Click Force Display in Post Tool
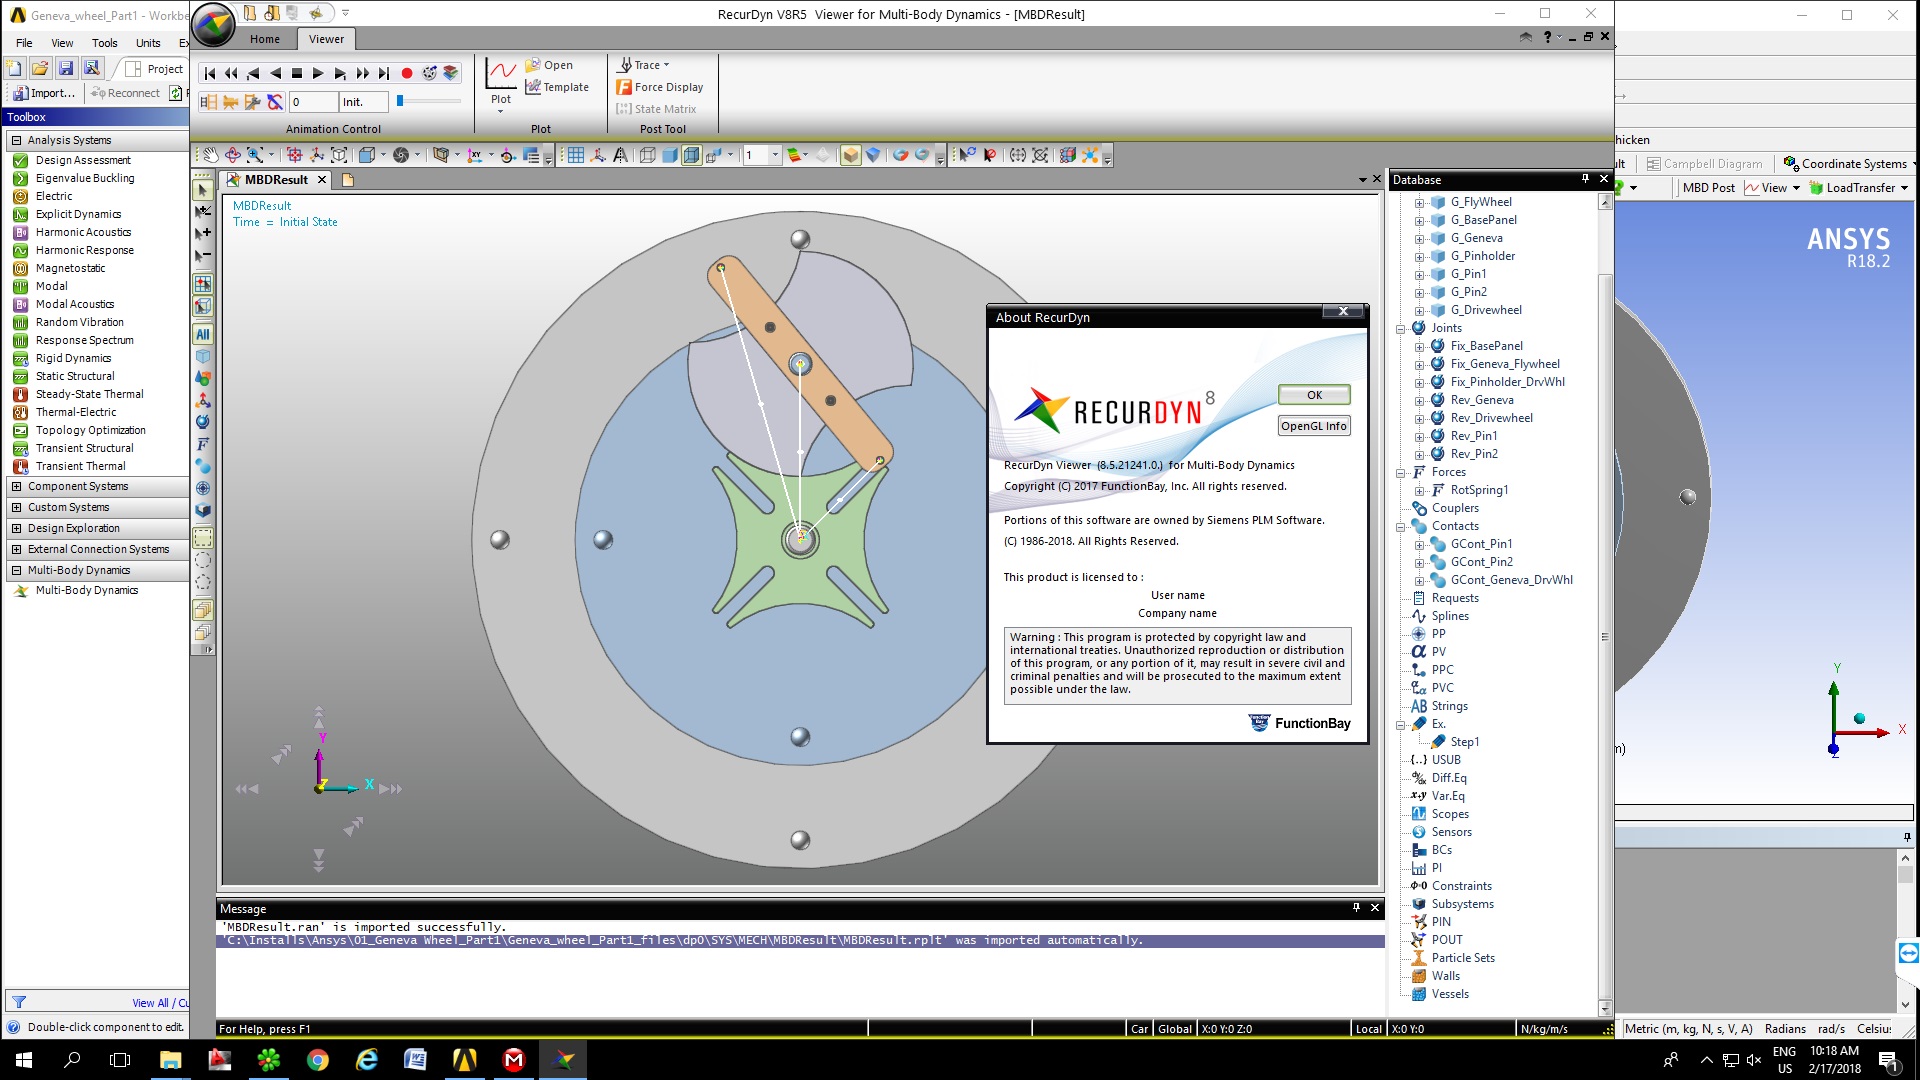This screenshot has height=1080, width=1920. [660, 87]
